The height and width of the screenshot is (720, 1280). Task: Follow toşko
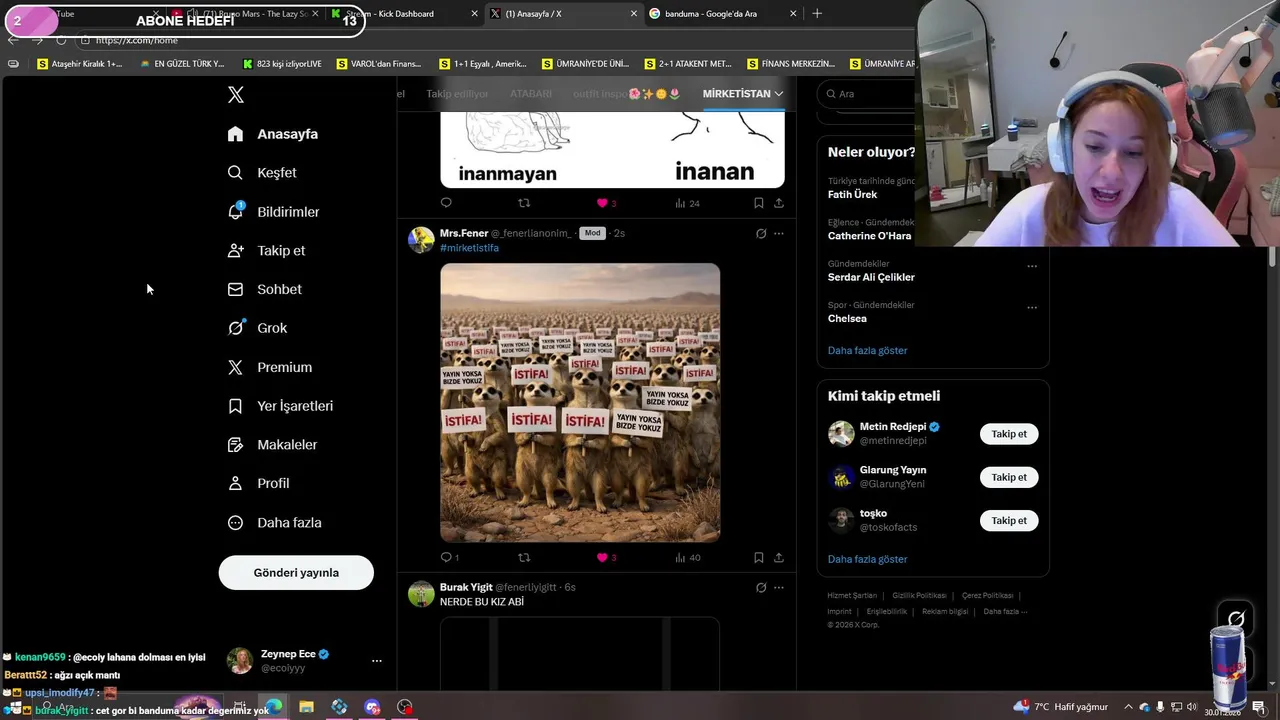point(1009,520)
